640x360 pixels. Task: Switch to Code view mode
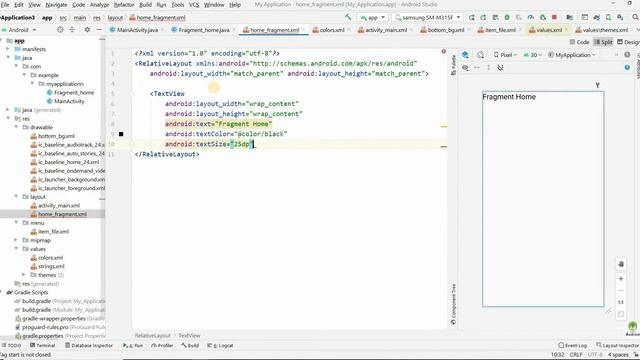coord(579,42)
